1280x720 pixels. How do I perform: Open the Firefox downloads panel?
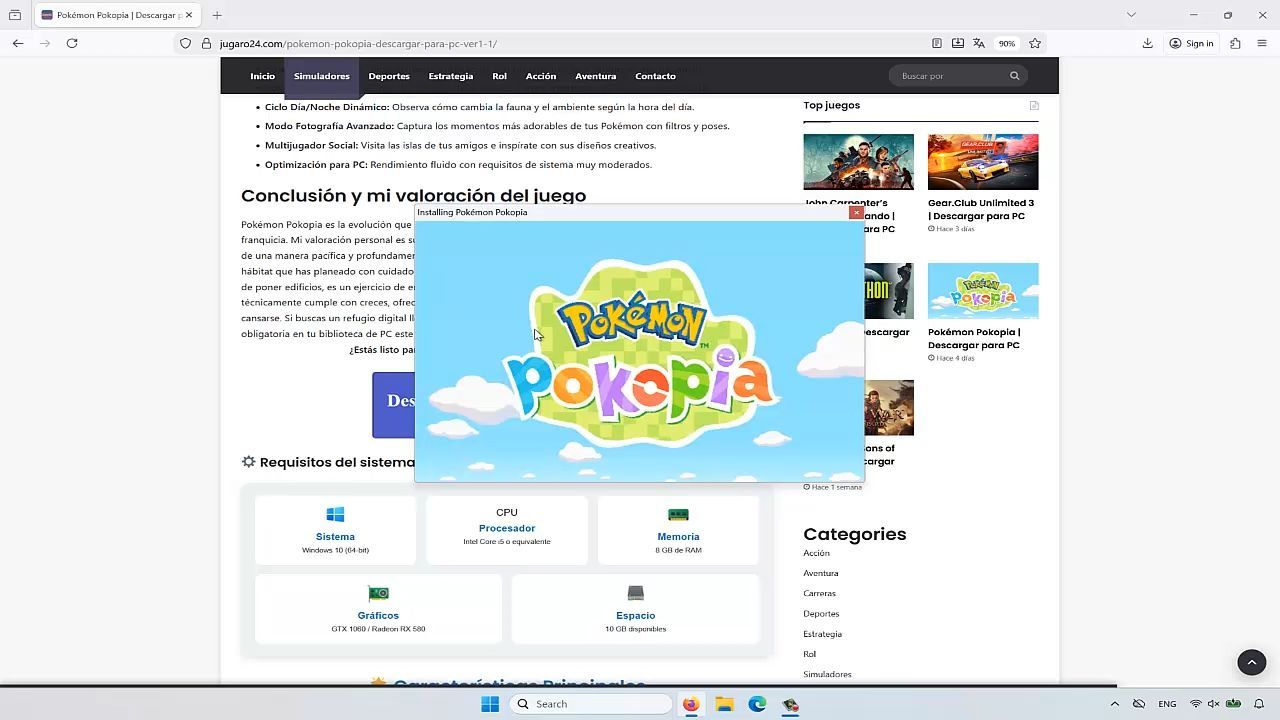tap(1147, 43)
